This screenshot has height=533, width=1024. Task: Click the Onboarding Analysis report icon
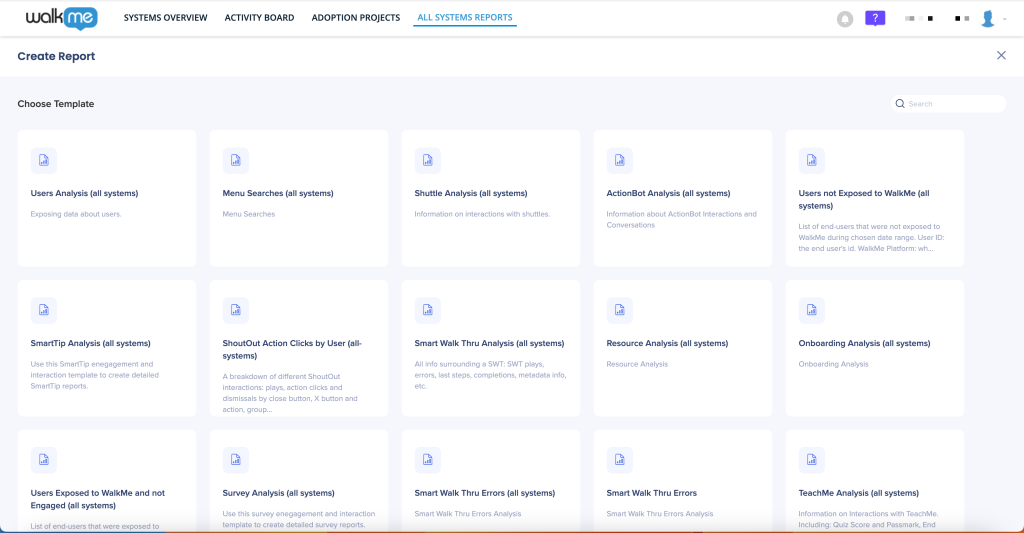[x=812, y=311]
